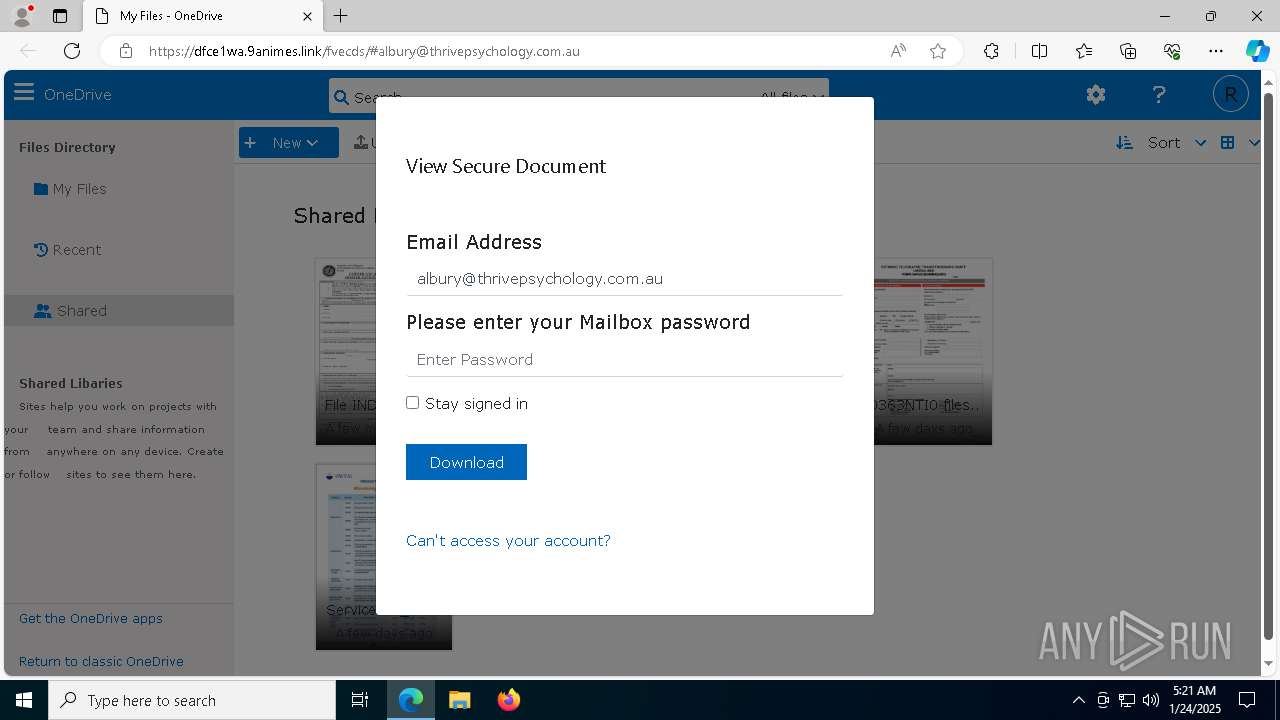Click the browser address bar URL
This screenshot has height=720, width=1280.
[364, 51]
